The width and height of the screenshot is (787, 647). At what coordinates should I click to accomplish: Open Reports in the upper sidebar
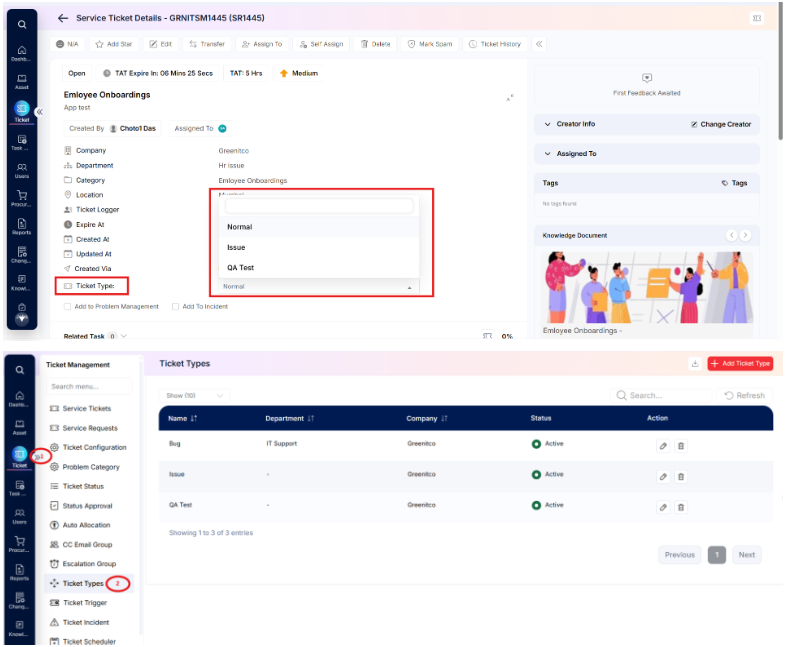(22, 227)
